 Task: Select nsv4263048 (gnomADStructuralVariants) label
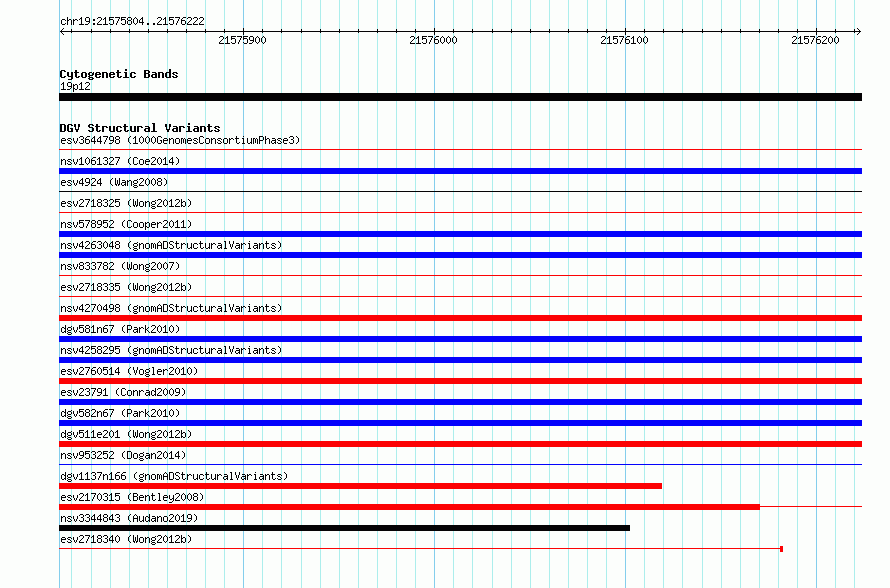171,245
